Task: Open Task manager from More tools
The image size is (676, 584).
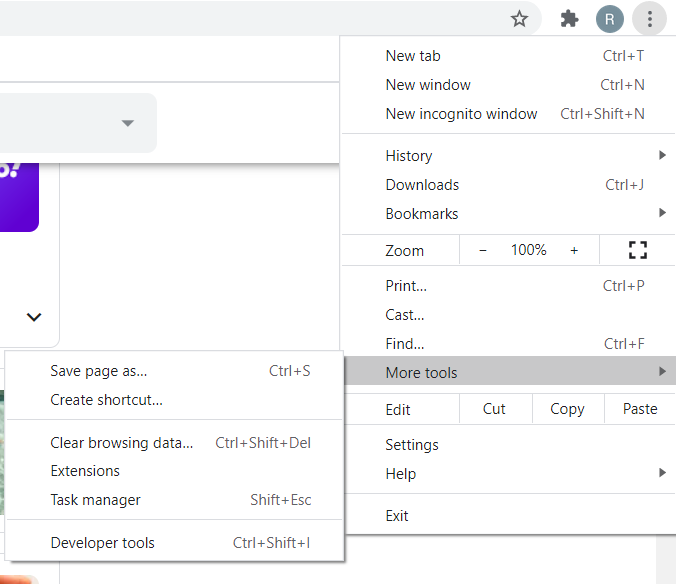Action: coord(96,500)
